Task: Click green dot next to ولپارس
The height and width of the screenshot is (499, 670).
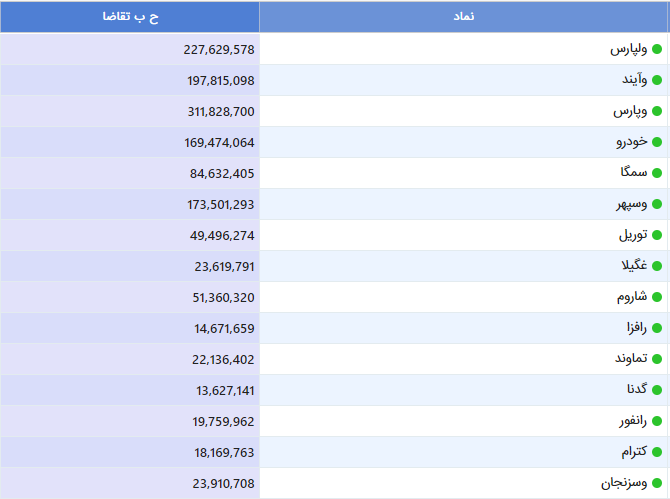Action: point(657,49)
